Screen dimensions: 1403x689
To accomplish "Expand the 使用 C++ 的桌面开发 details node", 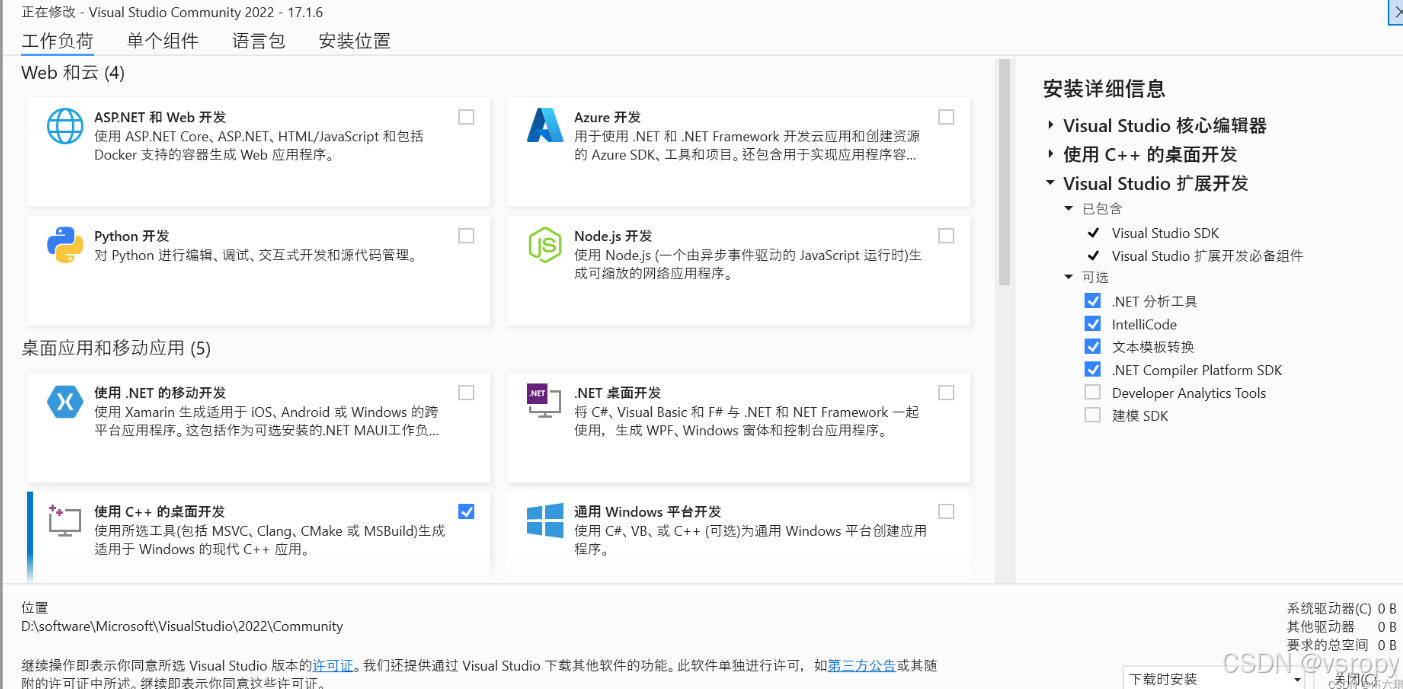I will 1050,154.
